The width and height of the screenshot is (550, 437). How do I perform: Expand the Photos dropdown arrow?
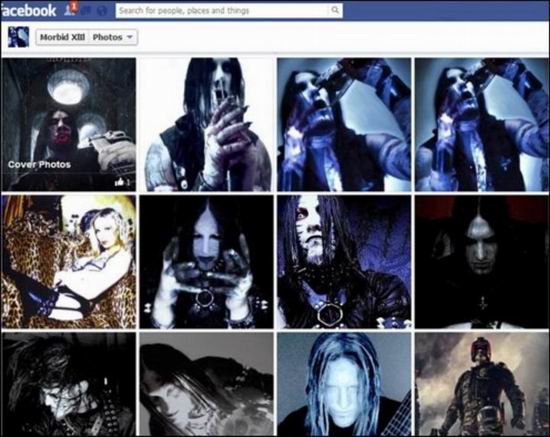pyautogui.click(x=130, y=37)
